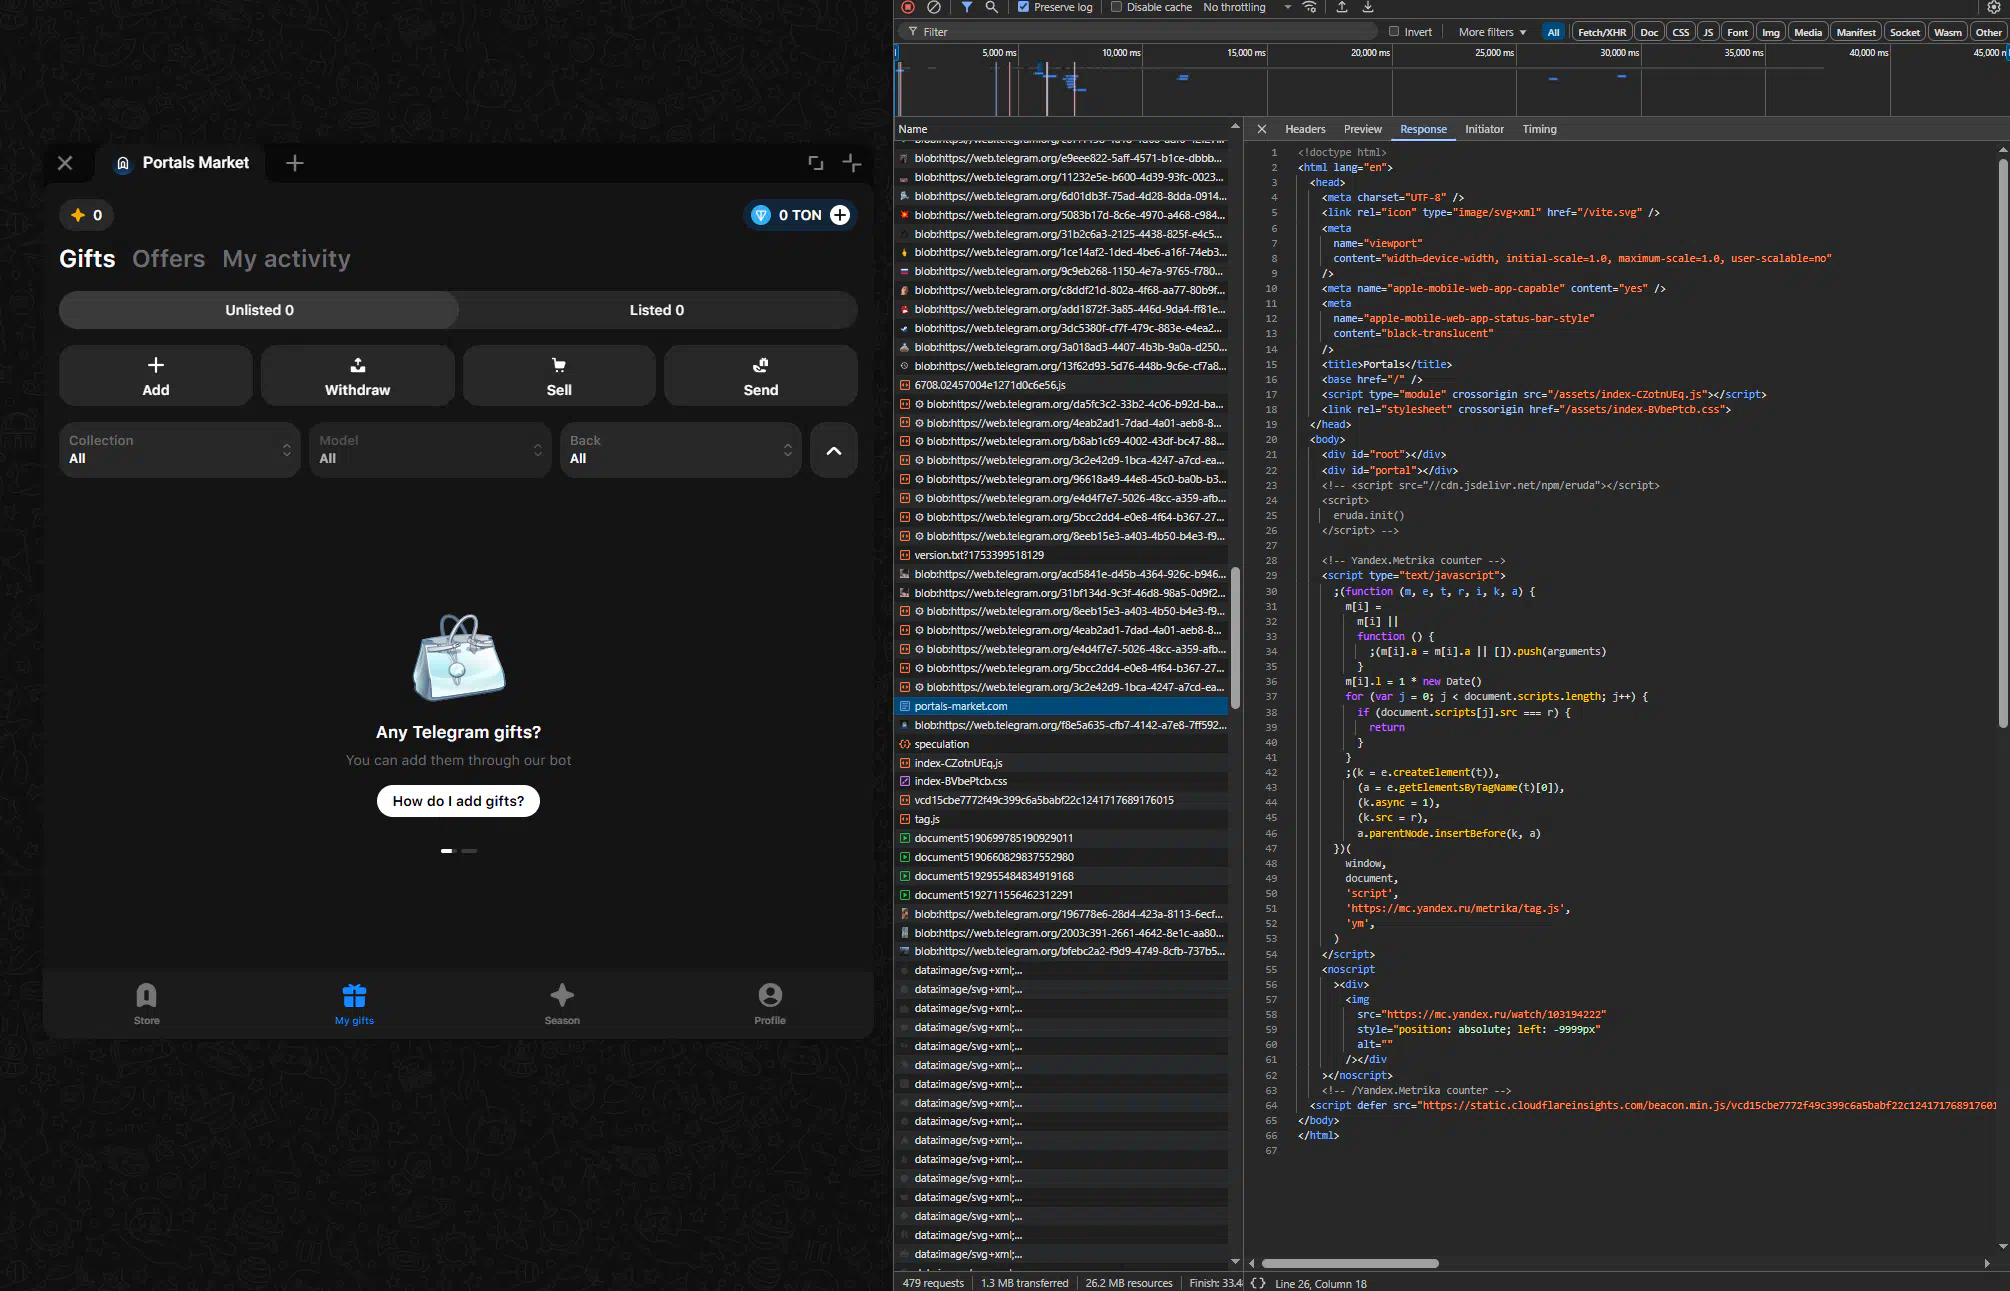
Task: Enable the Disable cache checkbox
Action: coord(1116,7)
